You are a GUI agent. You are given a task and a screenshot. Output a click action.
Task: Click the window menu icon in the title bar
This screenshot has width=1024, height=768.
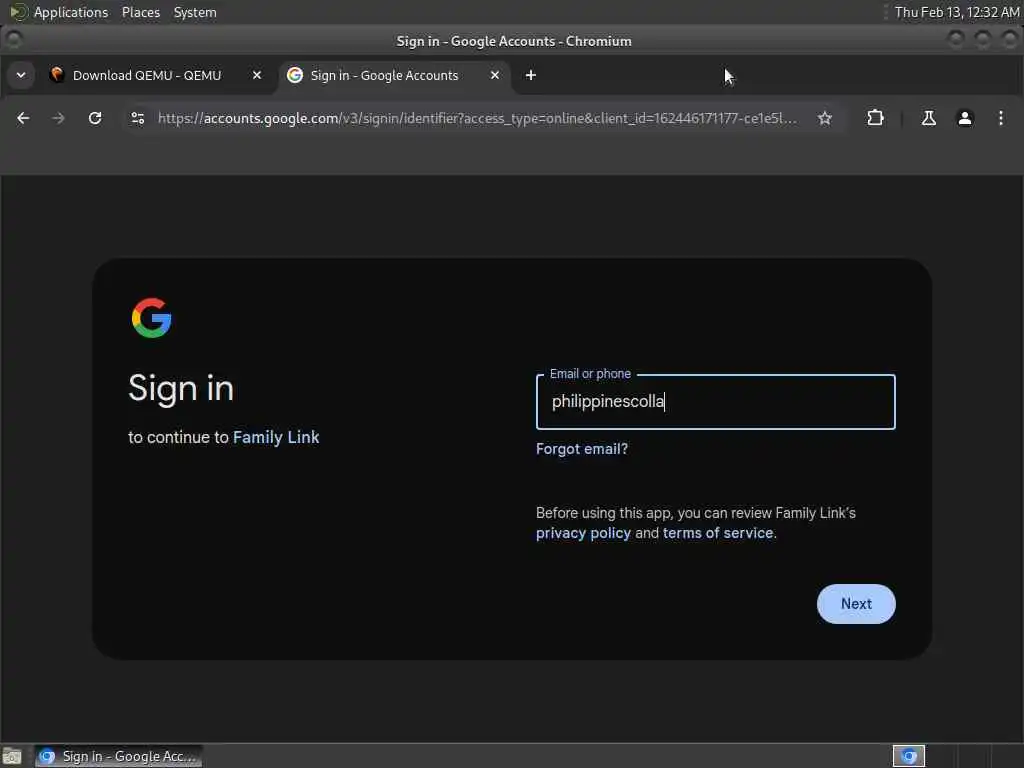[x=13, y=40]
